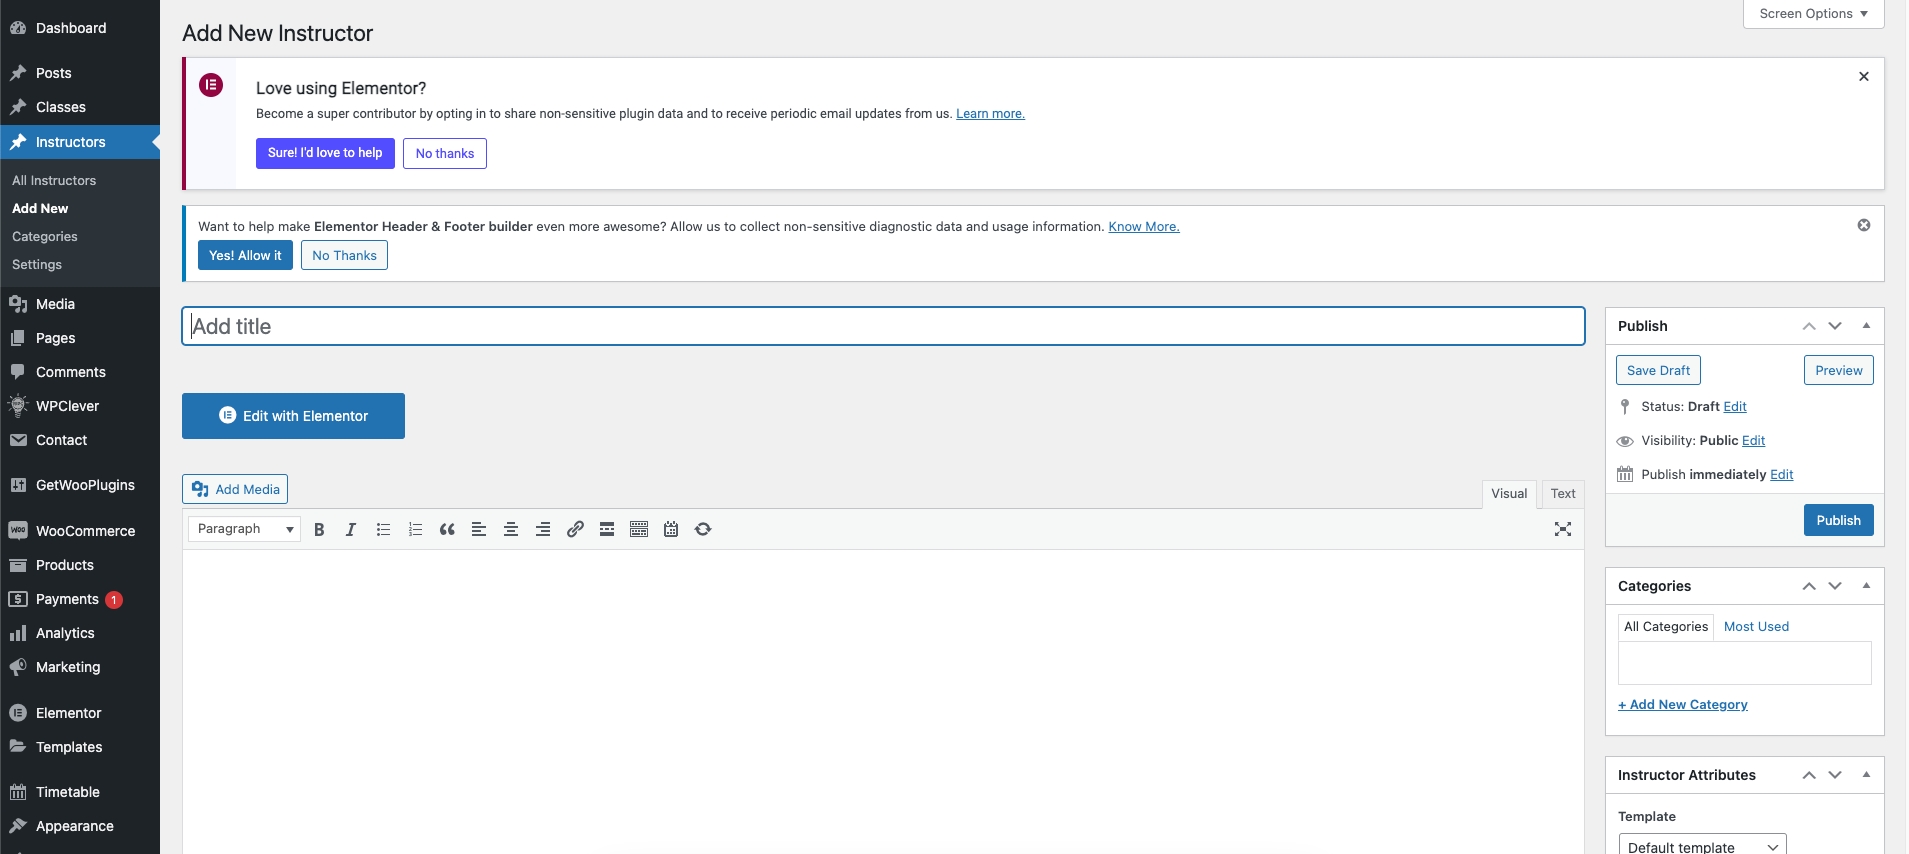Insert a bulleted list
The height and width of the screenshot is (854, 1909).
pyautogui.click(x=383, y=530)
